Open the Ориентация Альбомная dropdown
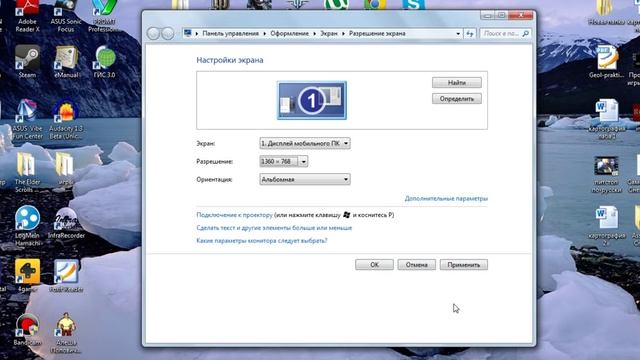Screen dimensions: 640x360 (x=305, y=179)
